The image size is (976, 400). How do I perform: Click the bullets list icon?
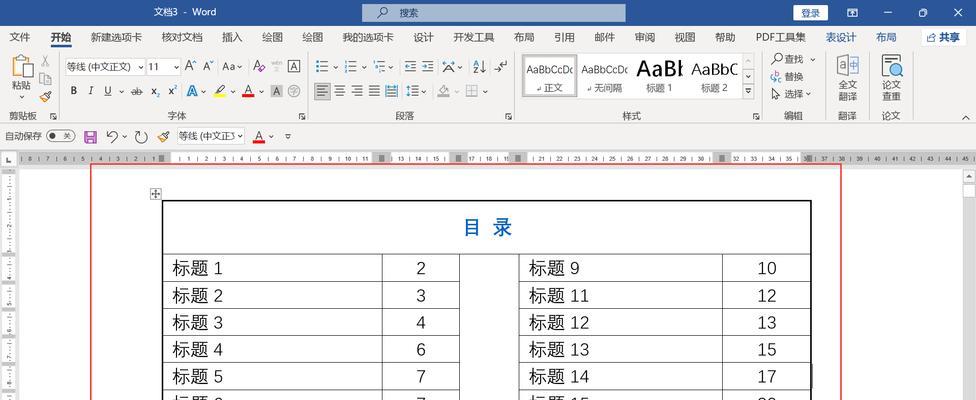[321, 66]
